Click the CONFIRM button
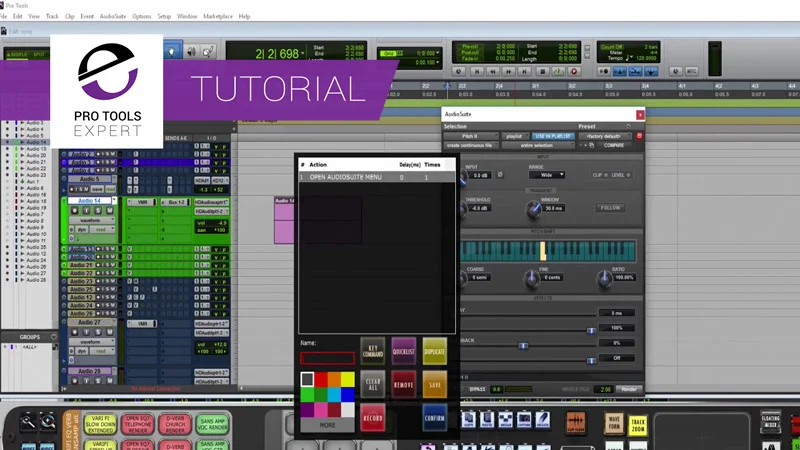Screen dimensions: 800x450 point(434,418)
